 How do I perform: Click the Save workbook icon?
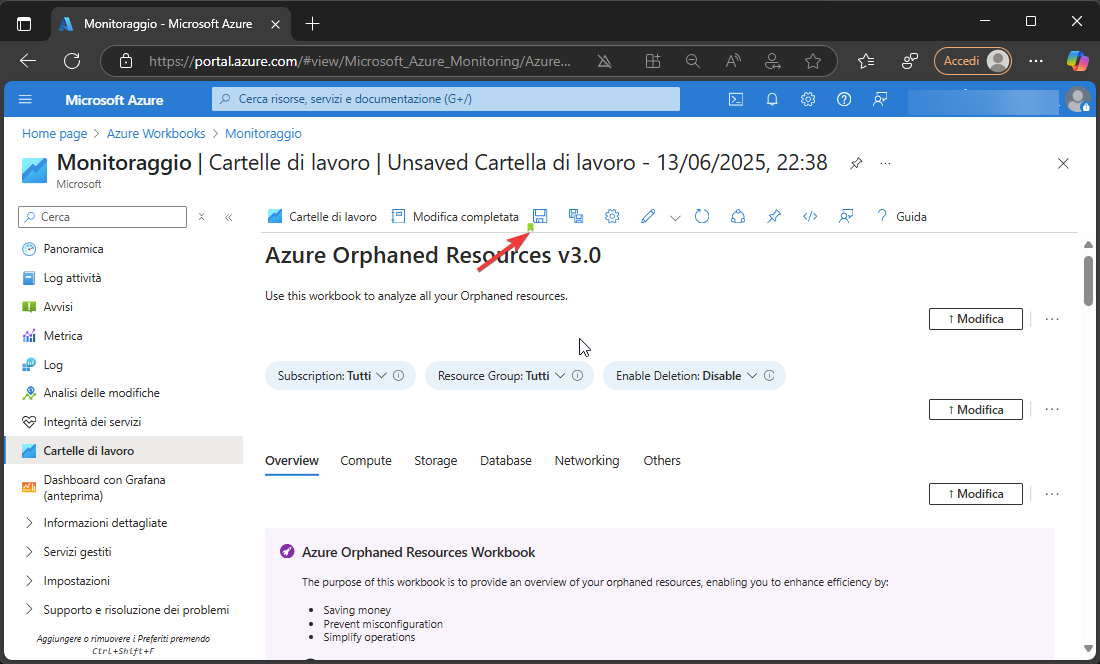tap(540, 216)
